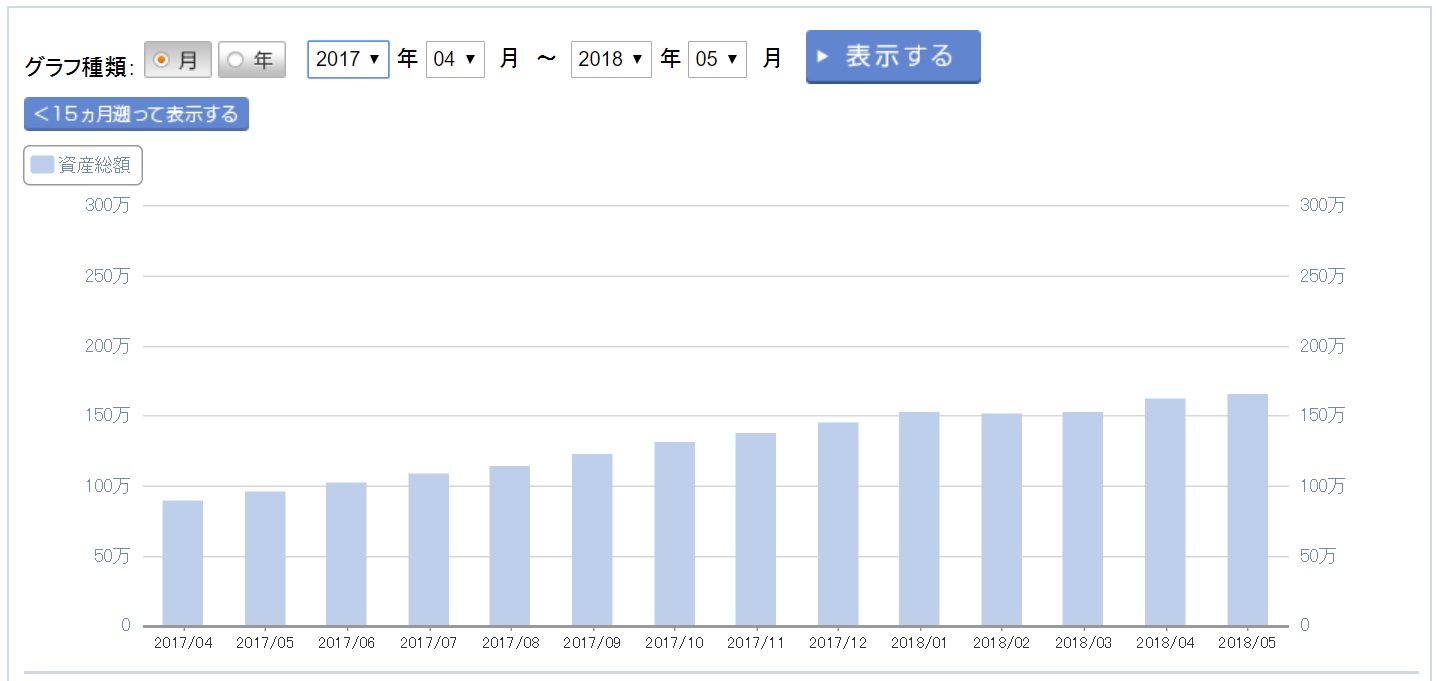1436x681 pixels.
Task: Click the 2018/04 bar
Action: [1165, 513]
